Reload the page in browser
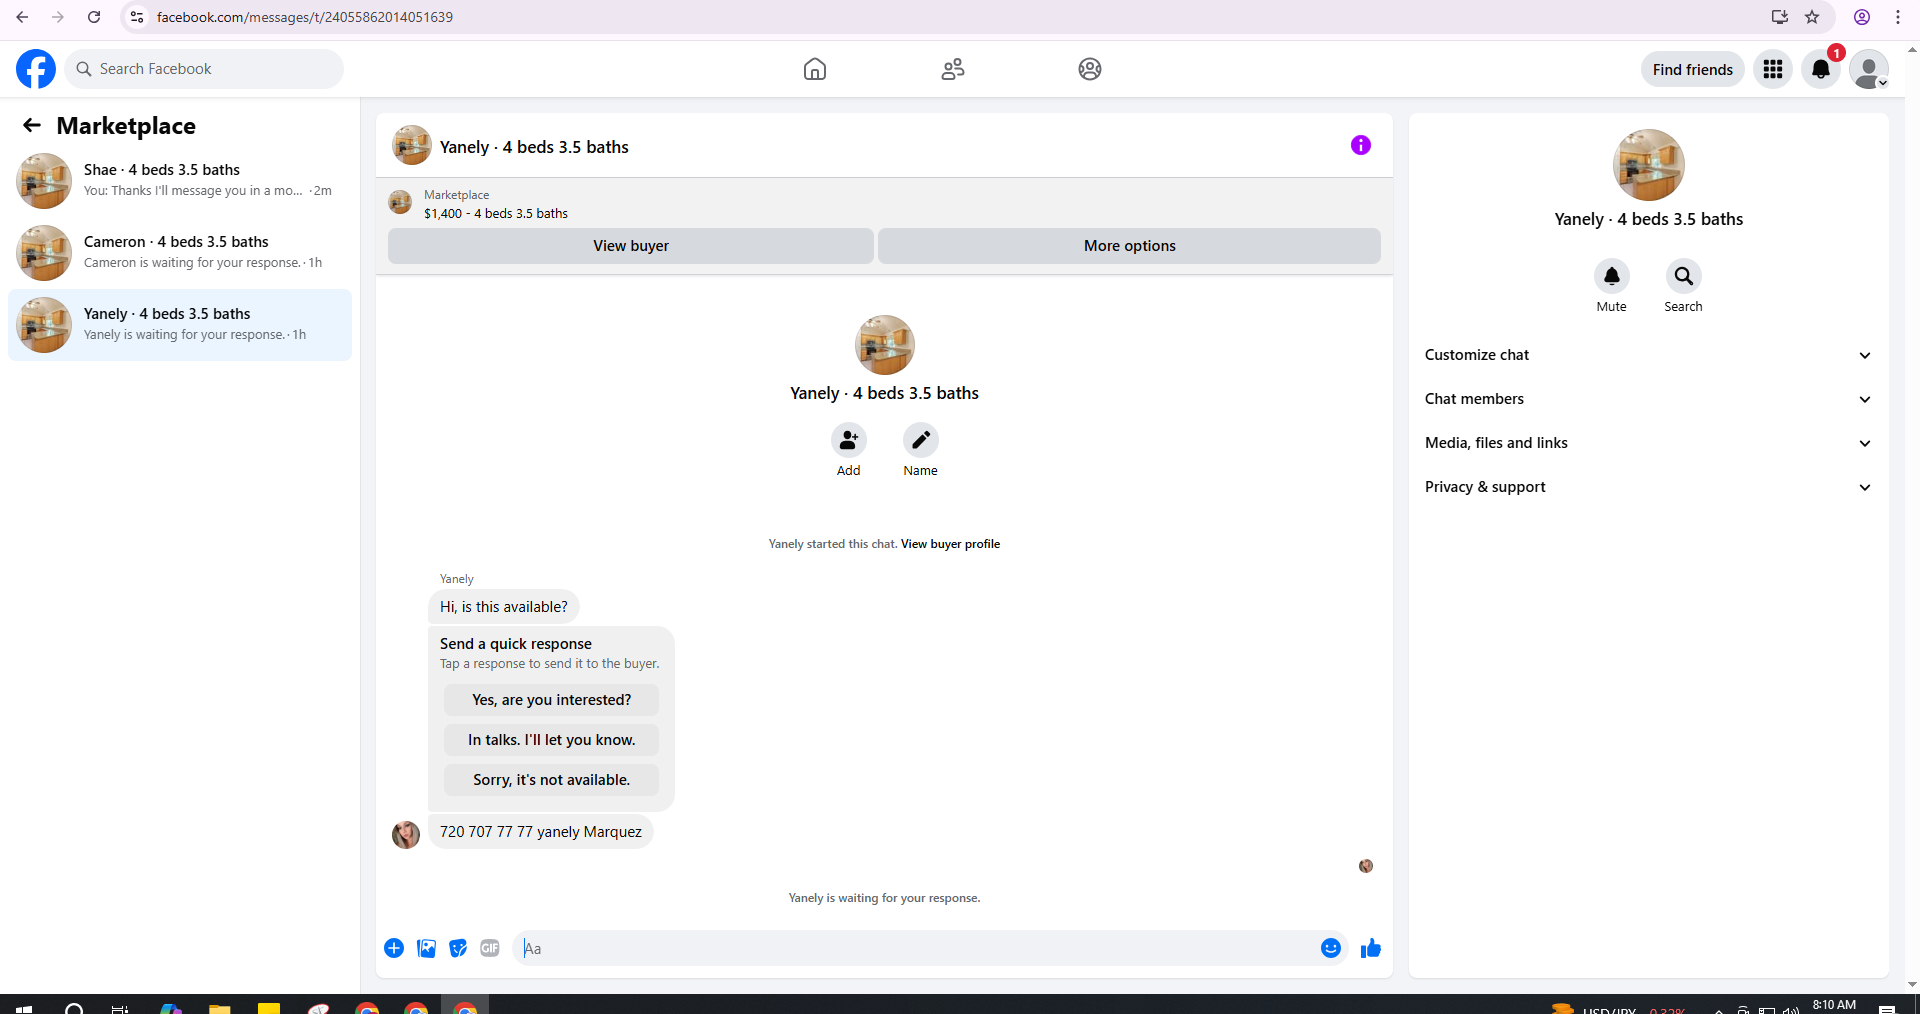This screenshot has width=1920, height=1014. 94,17
